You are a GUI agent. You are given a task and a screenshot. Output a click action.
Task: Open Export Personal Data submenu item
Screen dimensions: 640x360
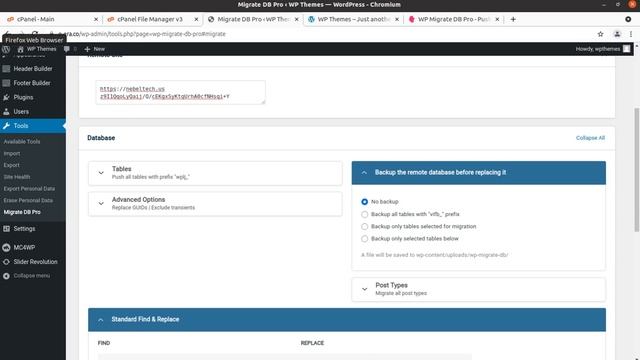tap(29, 189)
